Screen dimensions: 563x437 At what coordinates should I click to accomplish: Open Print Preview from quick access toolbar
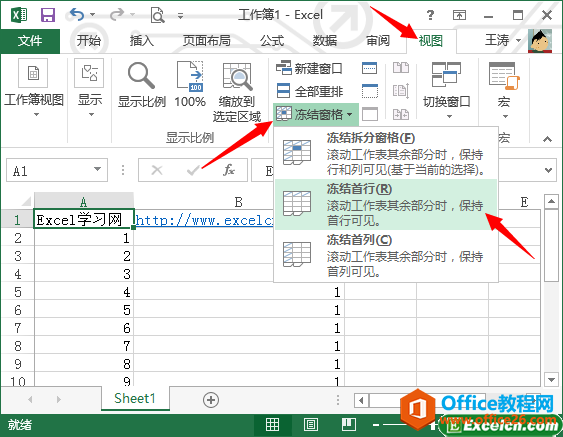pos(157,15)
